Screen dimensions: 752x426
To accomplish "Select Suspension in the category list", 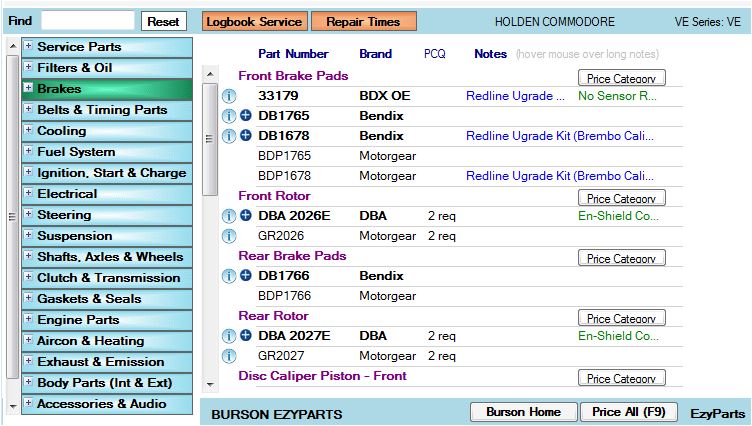I will click(x=107, y=236).
